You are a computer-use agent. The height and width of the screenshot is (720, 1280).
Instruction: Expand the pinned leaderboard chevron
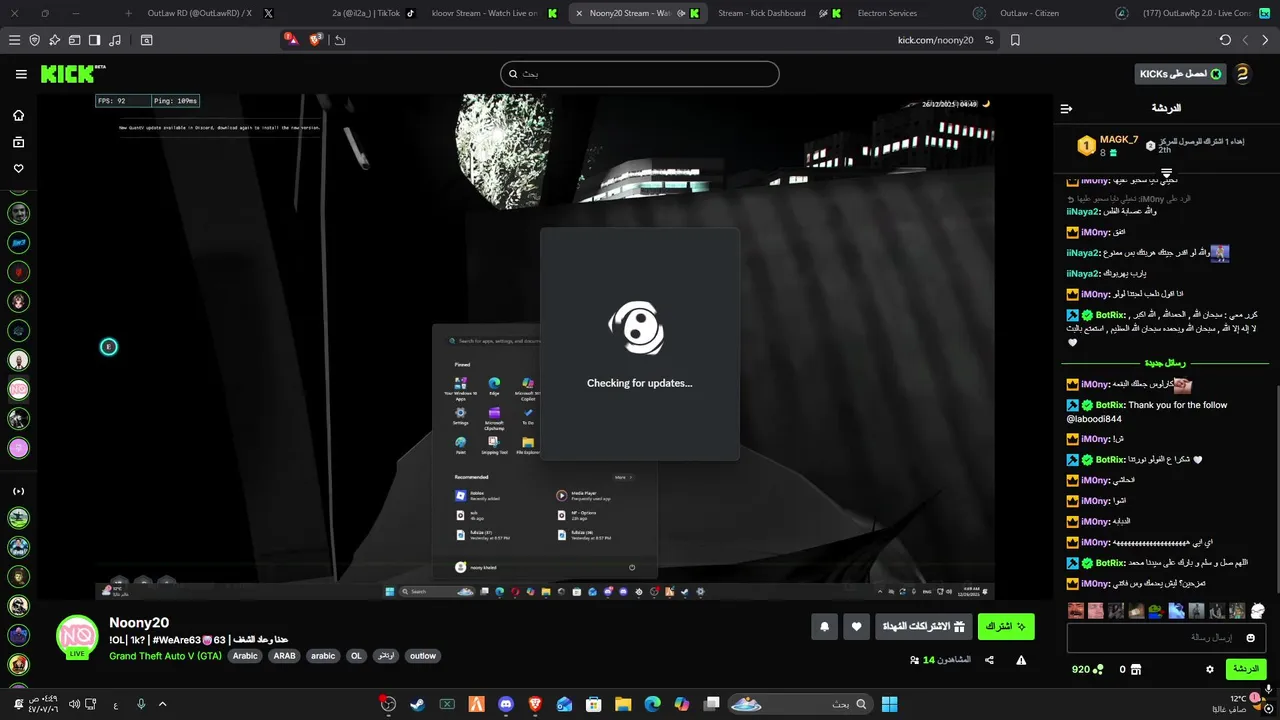[1166, 173]
